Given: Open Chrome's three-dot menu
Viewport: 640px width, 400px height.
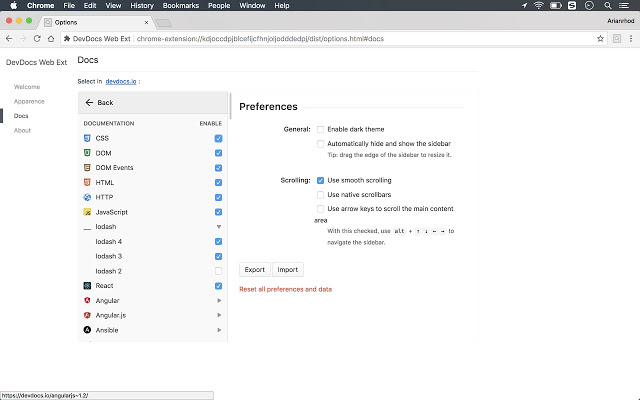Looking at the screenshot, I should pos(631,39).
